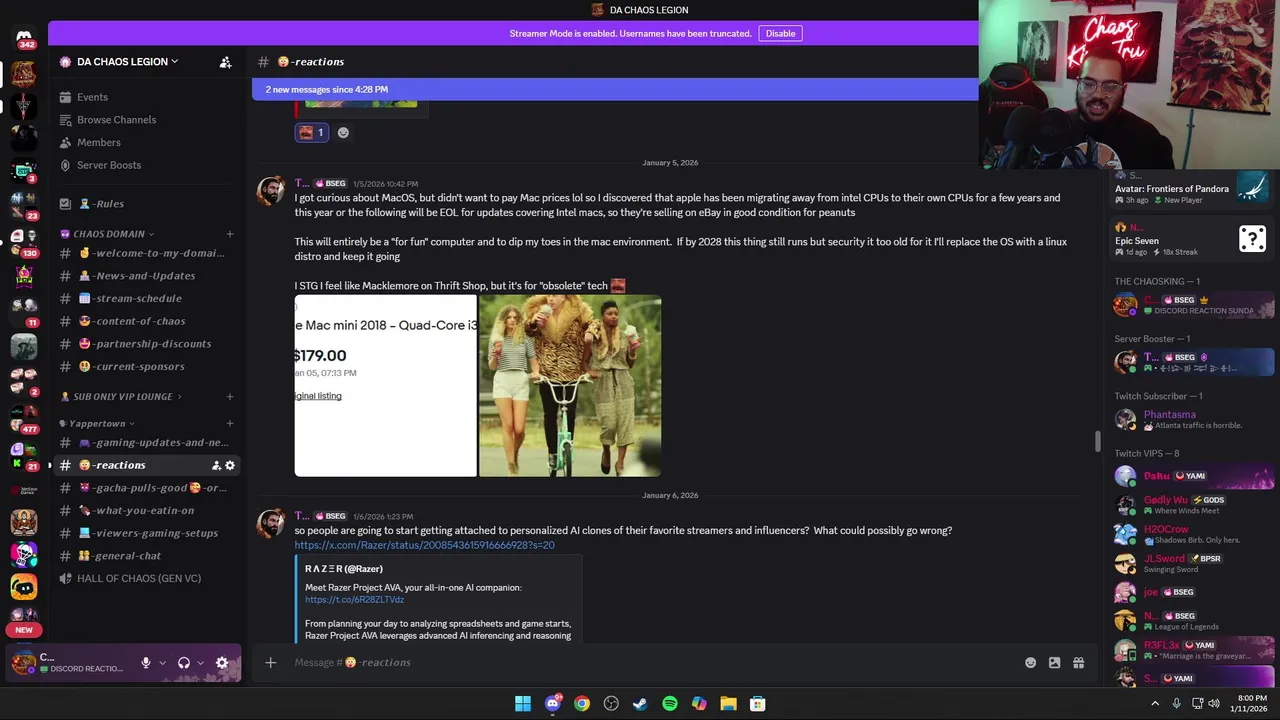Open H2OCrow's profile in member list
This screenshot has width=1280, height=720.
(x=1194, y=534)
